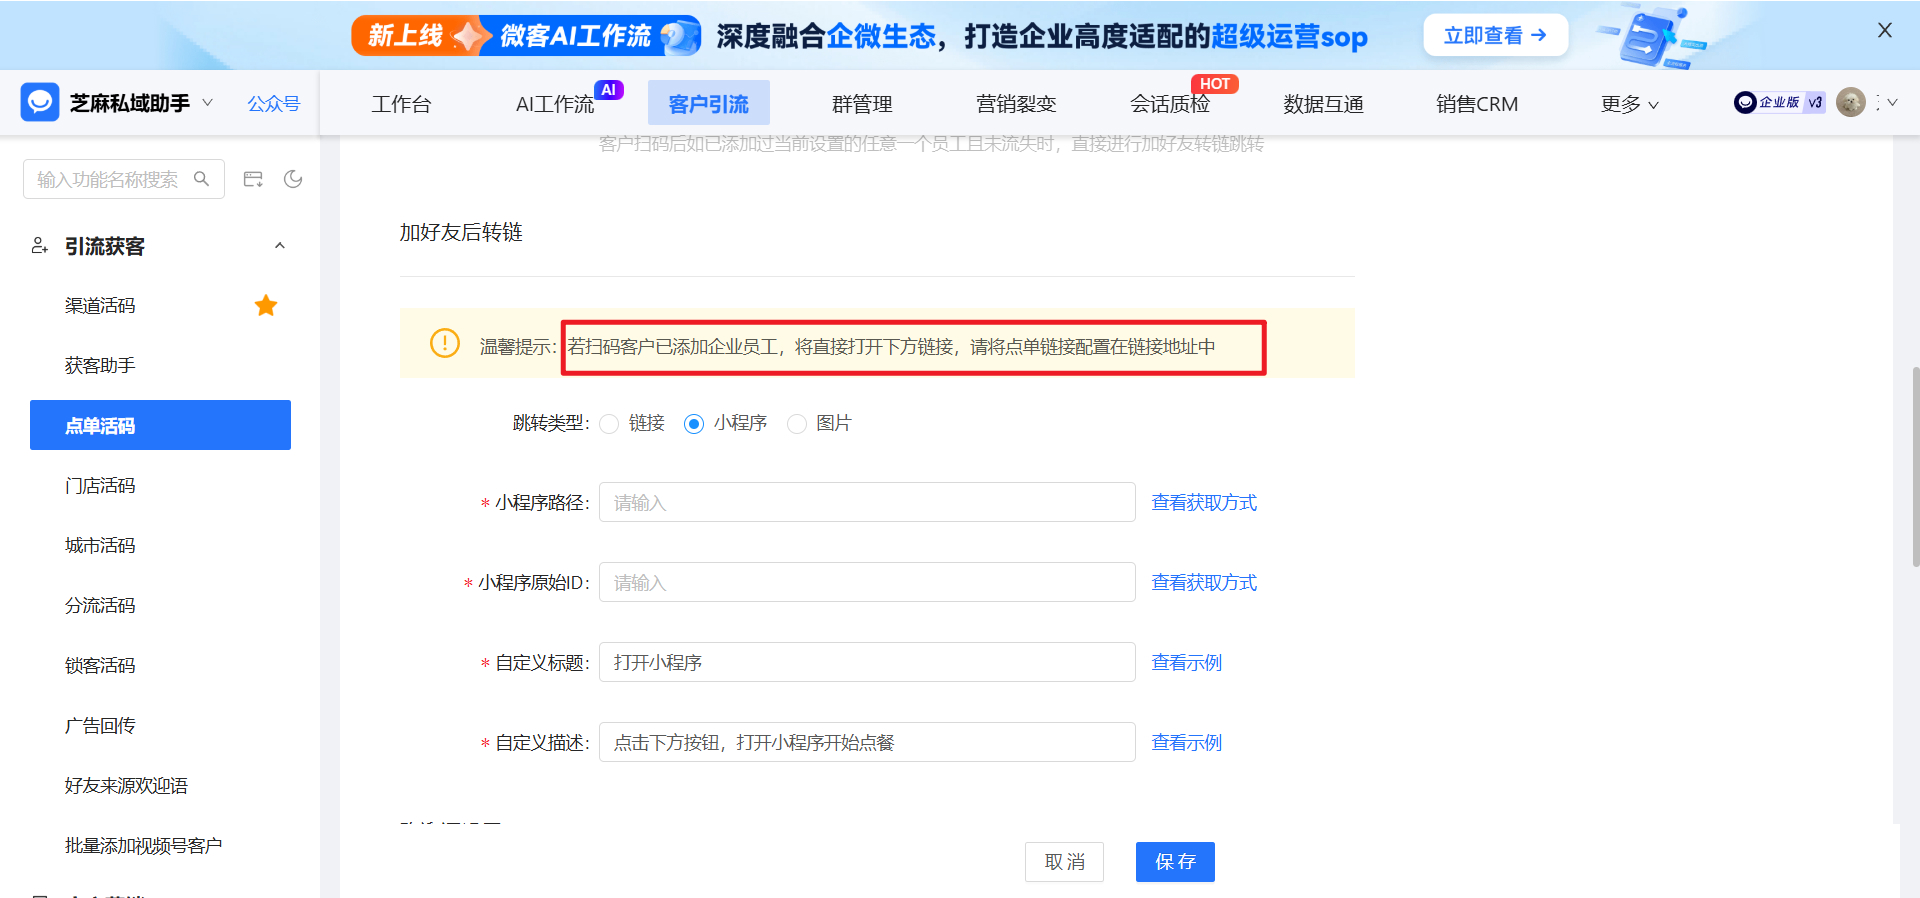The height and width of the screenshot is (898, 1920).
Task: Focus the 输入功能名称搜索 search field
Action: point(124,179)
